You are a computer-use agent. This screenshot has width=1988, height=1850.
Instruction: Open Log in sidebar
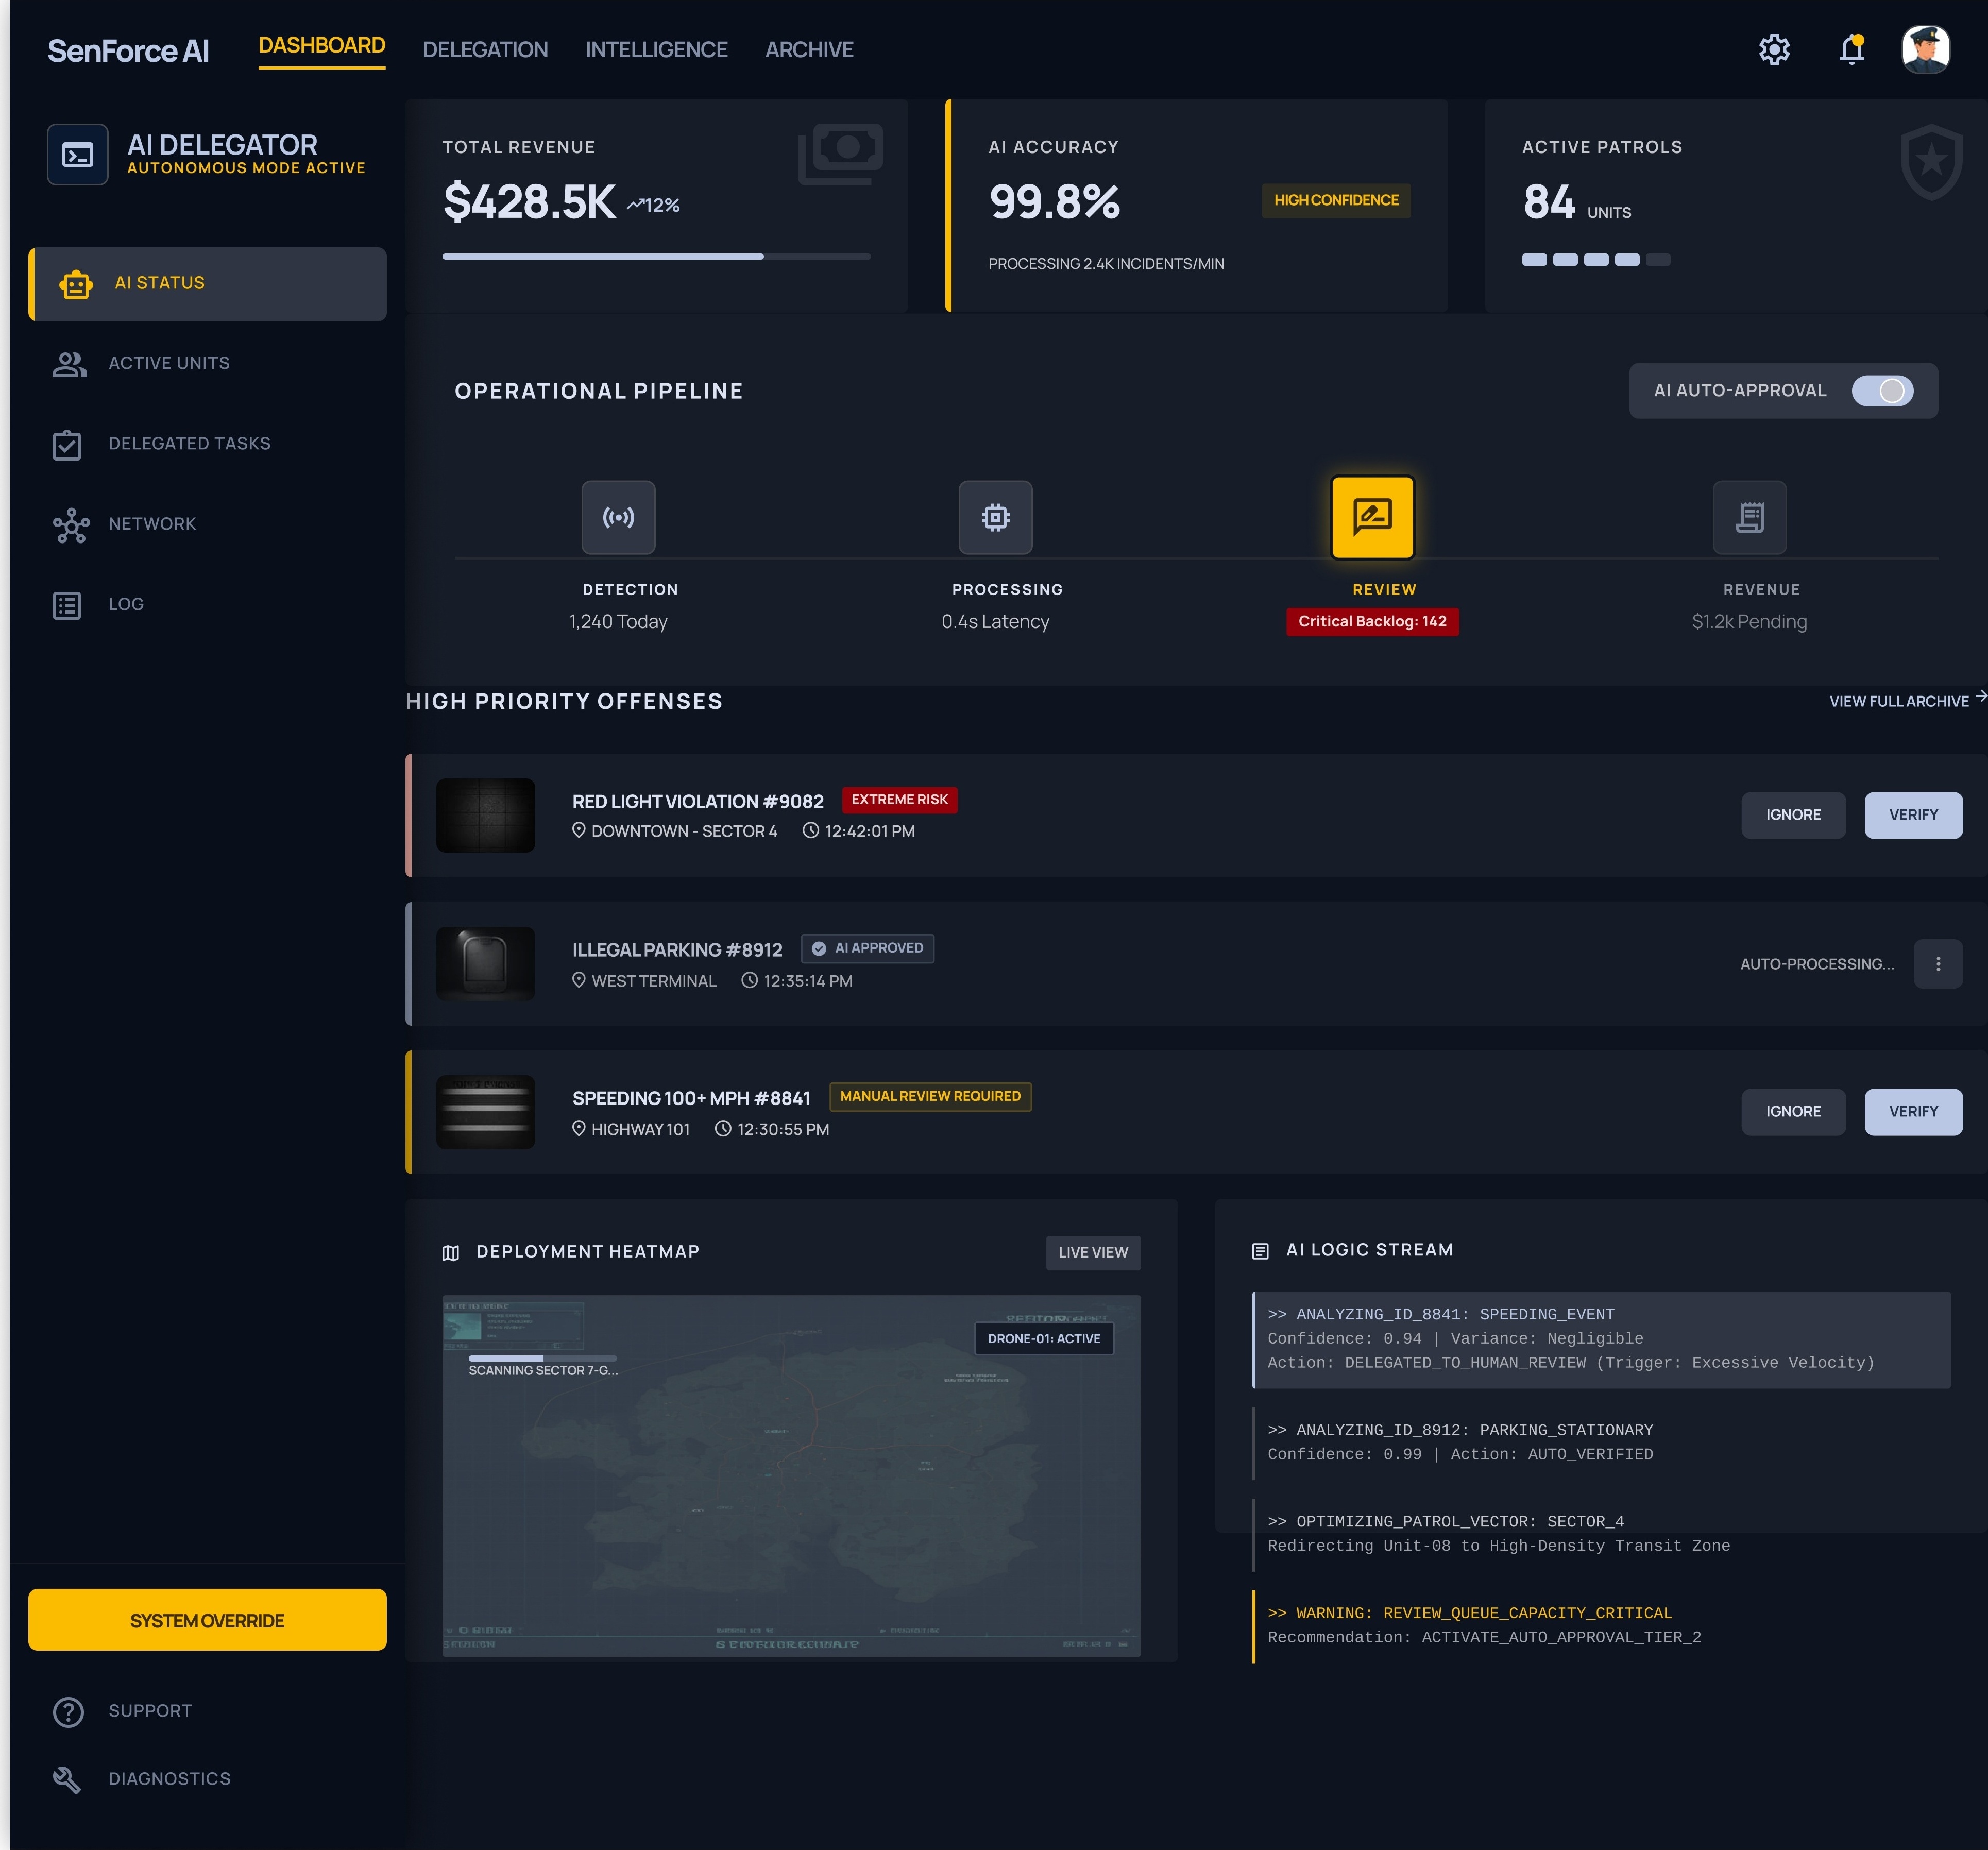tap(207, 604)
